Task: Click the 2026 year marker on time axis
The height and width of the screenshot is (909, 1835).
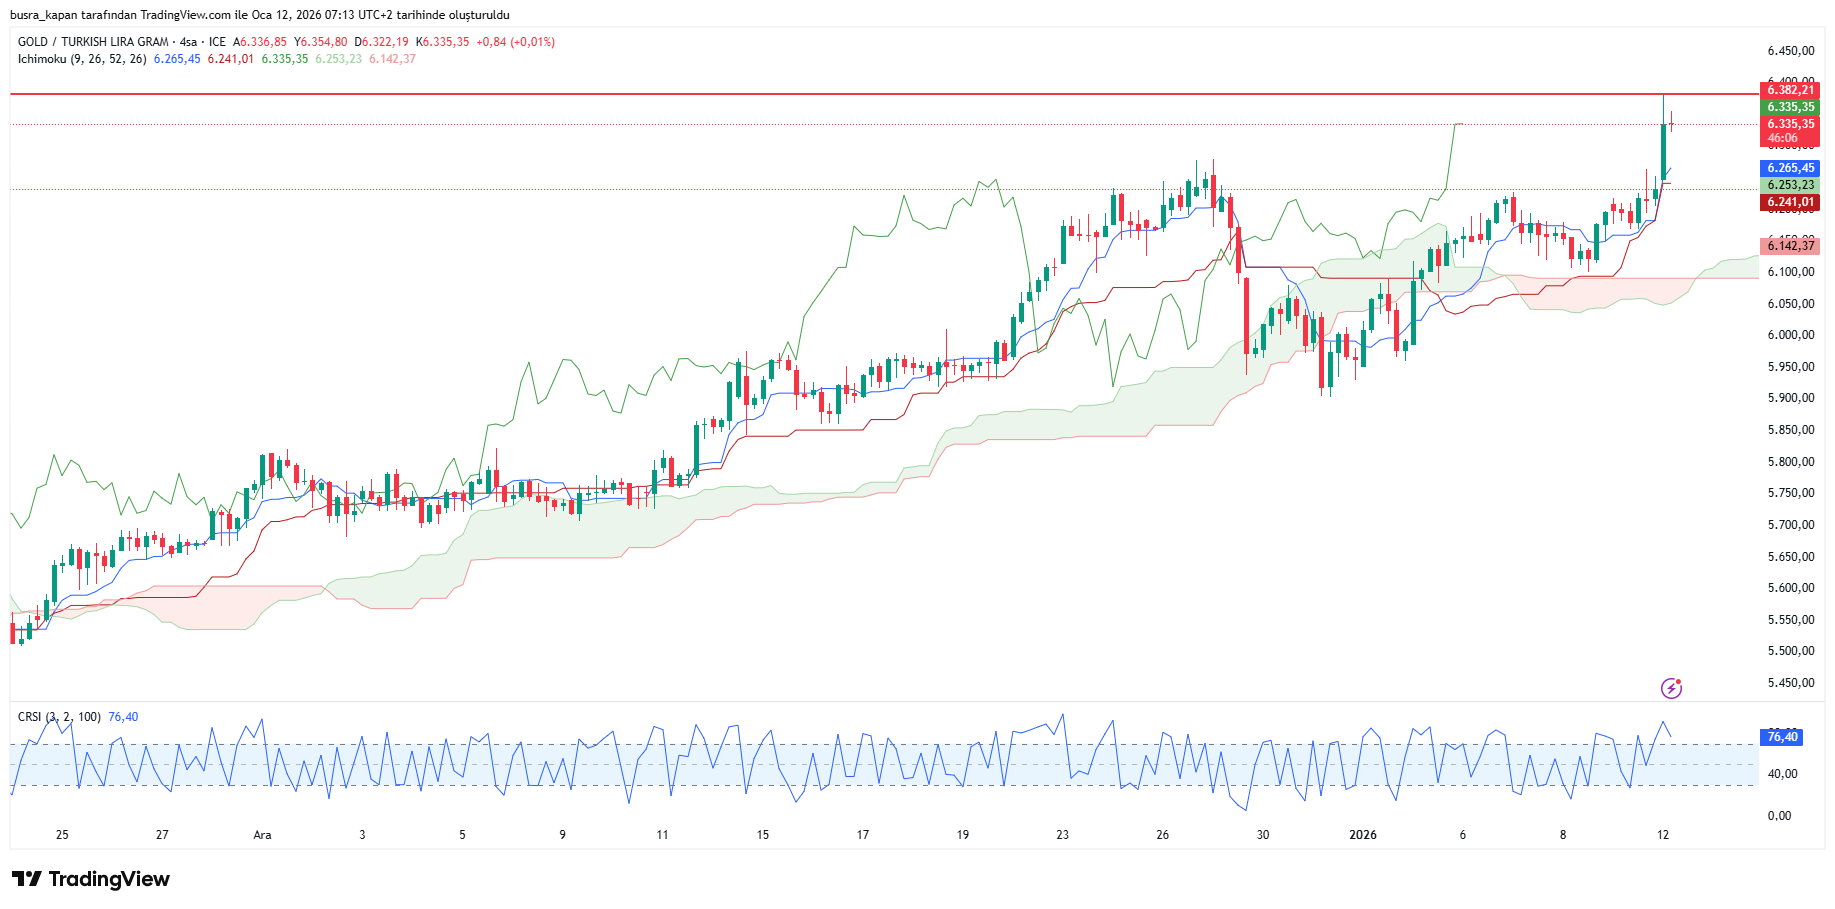Action: 1362,835
